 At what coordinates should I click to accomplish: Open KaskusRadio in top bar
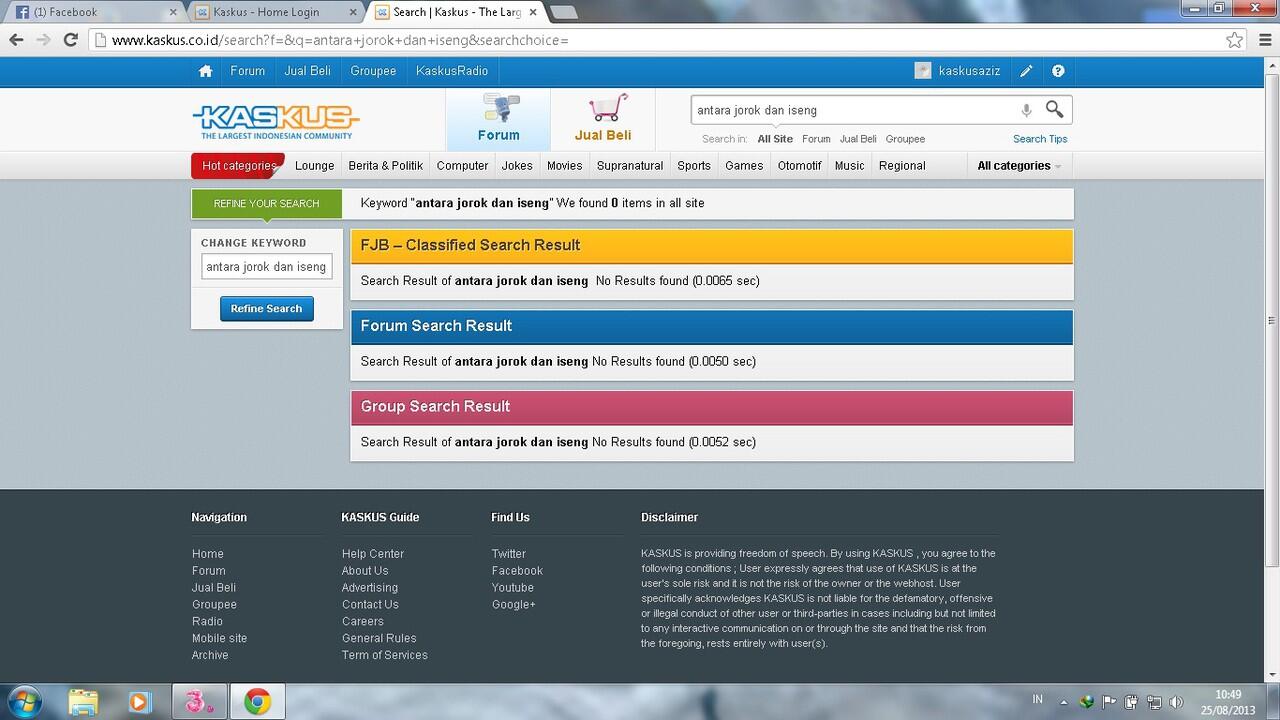coord(452,71)
